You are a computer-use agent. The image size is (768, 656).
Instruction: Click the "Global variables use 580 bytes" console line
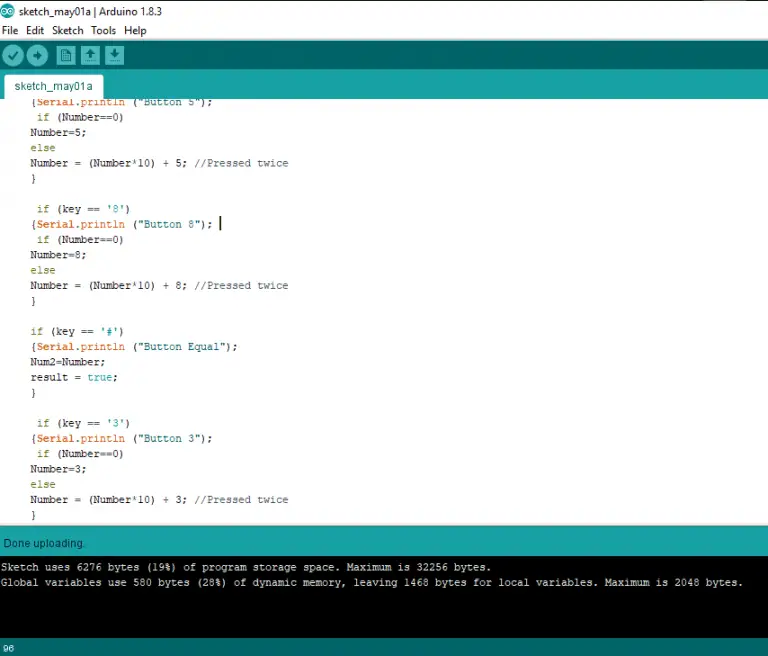click(x=370, y=582)
